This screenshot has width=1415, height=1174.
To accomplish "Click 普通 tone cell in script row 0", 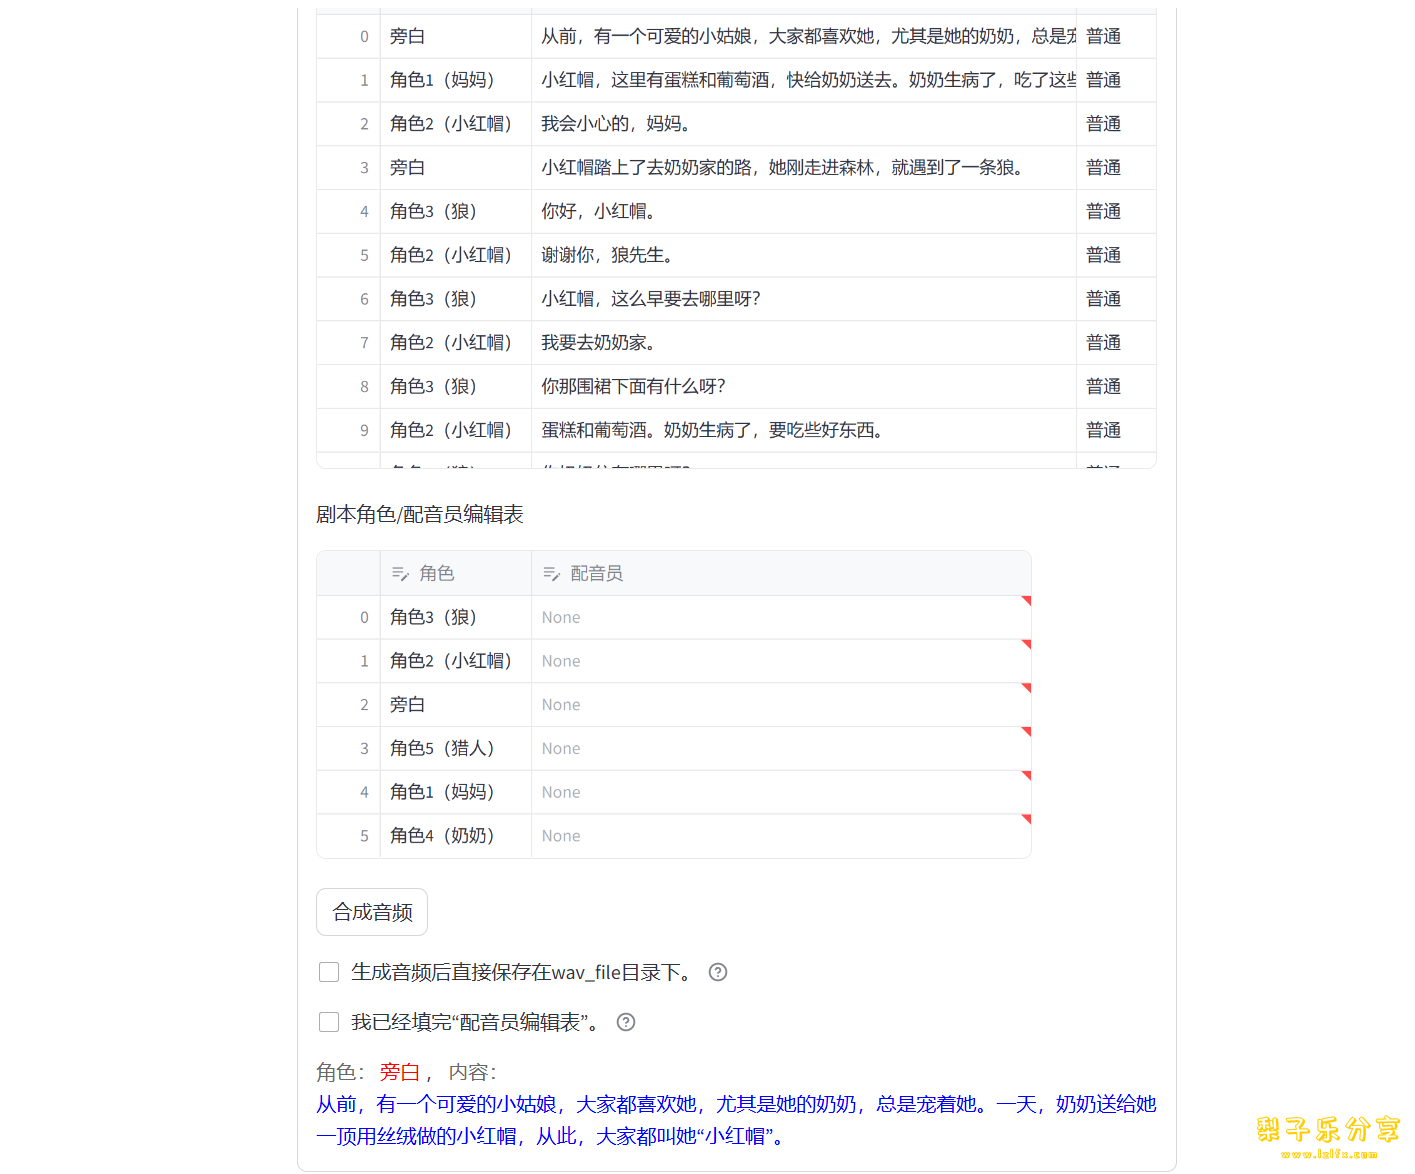I will click(1116, 37).
